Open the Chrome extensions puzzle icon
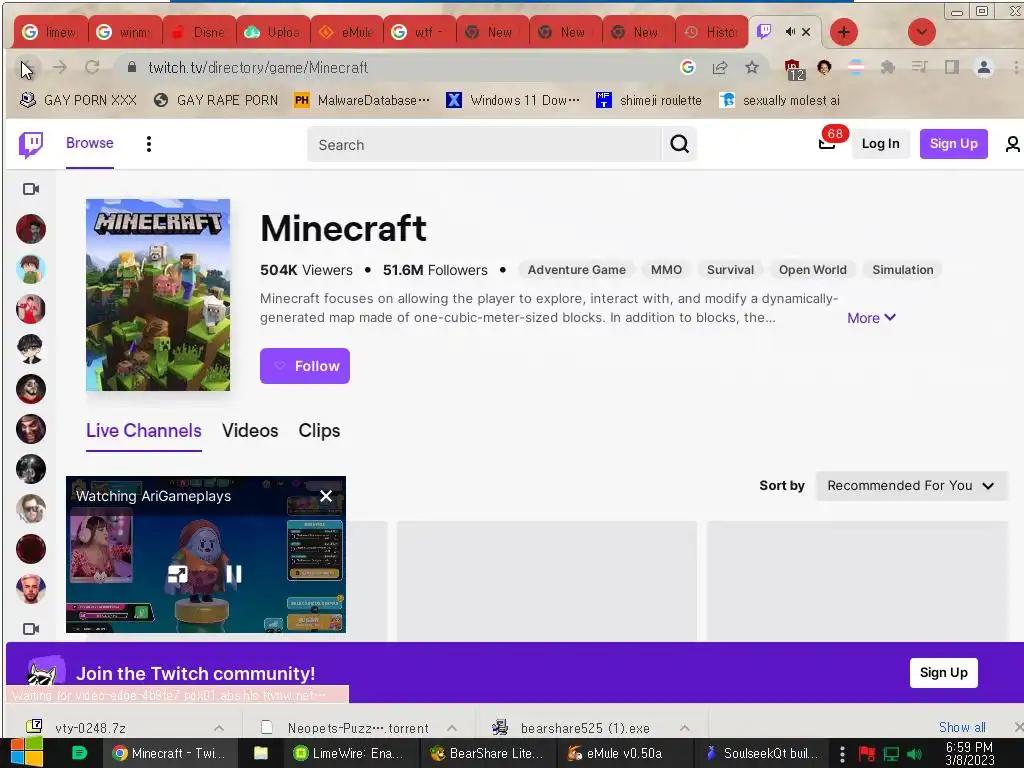 [x=888, y=67]
